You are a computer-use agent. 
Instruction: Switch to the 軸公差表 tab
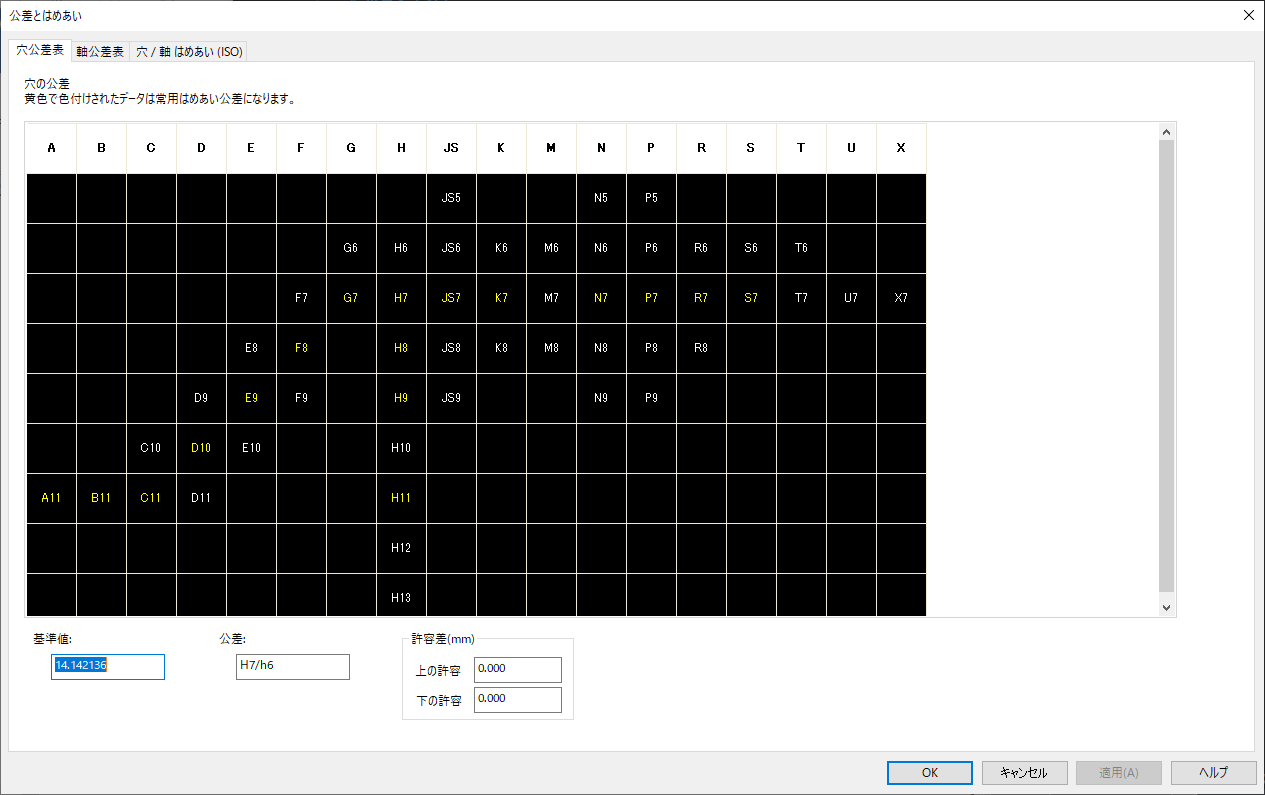(x=100, y=51)
